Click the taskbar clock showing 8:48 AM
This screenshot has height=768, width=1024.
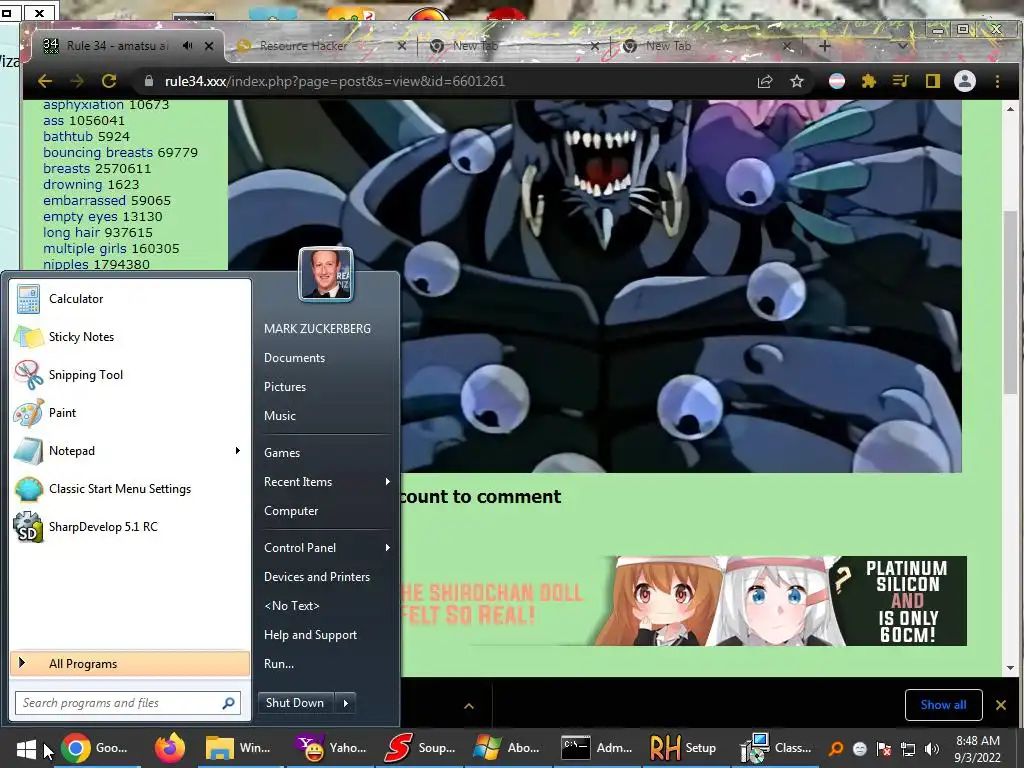coord(978,749)
